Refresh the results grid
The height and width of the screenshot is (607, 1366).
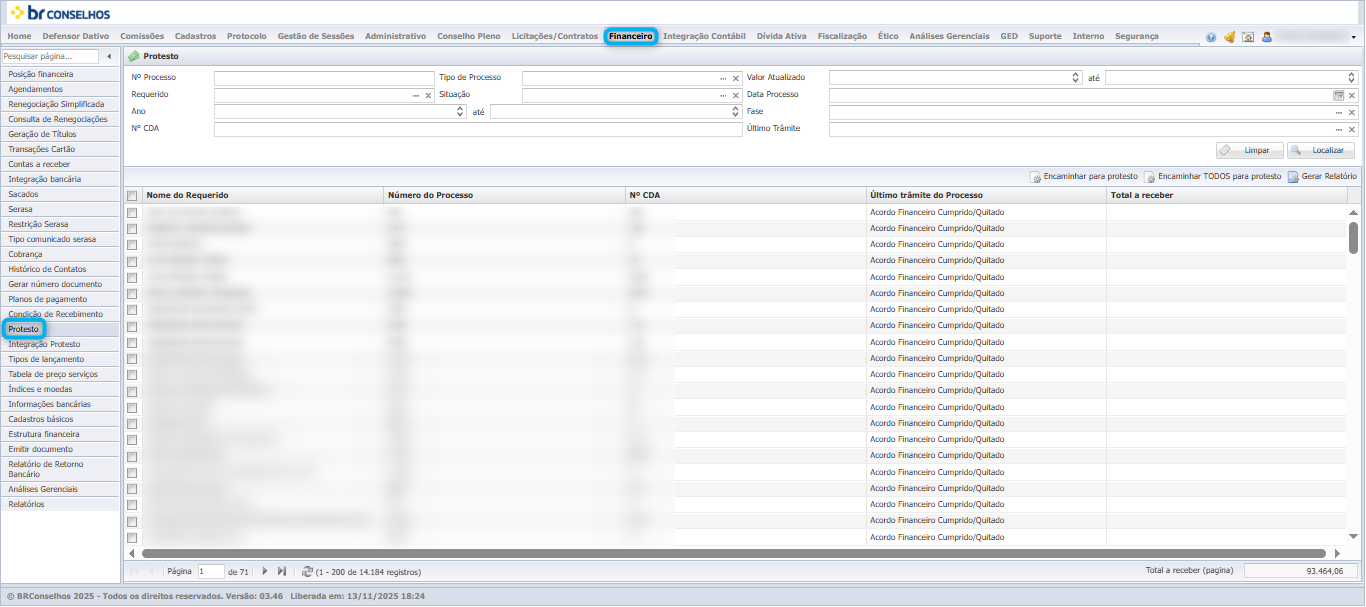click(307, 571)
